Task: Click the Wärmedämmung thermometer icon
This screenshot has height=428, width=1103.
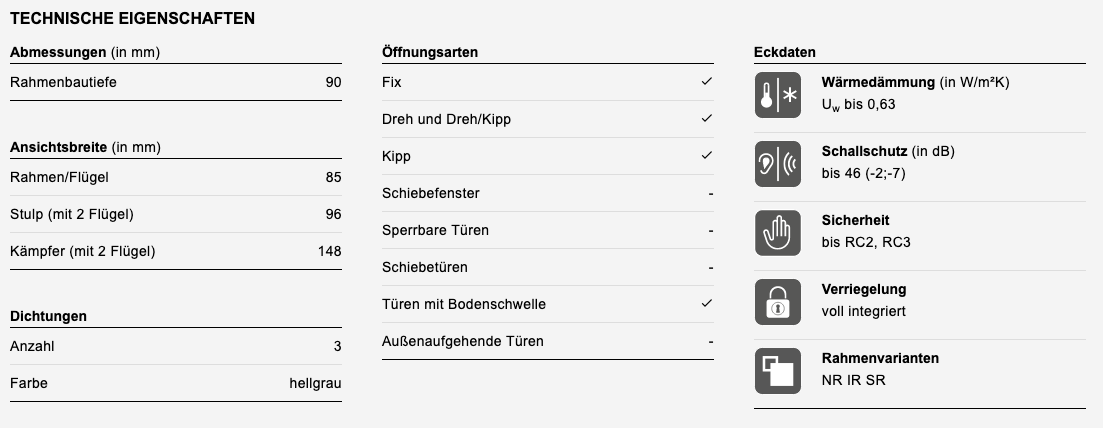Action: coord(777,95)
